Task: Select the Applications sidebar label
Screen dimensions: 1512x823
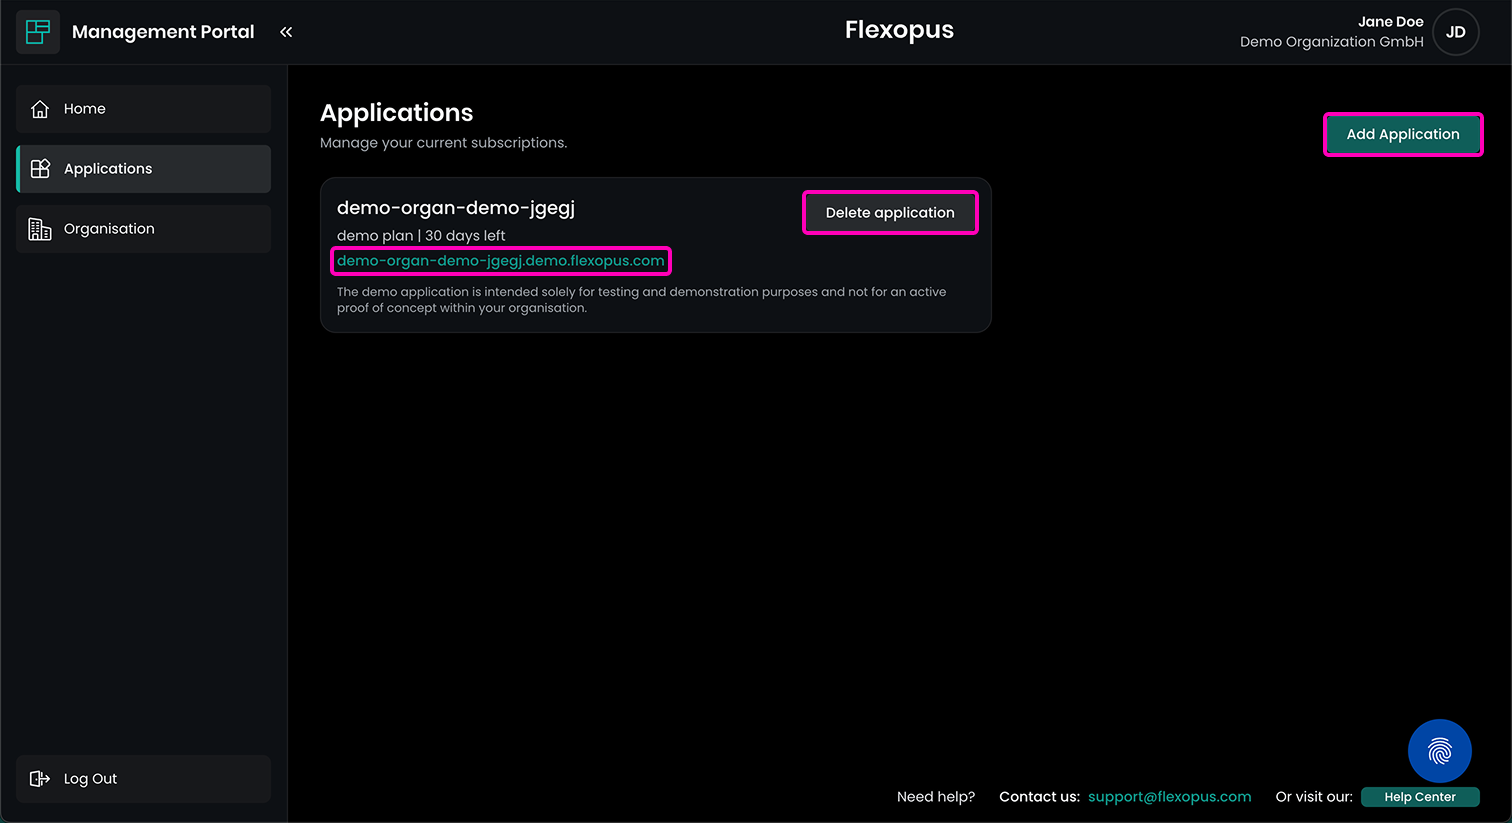Action: click(108, 169)
